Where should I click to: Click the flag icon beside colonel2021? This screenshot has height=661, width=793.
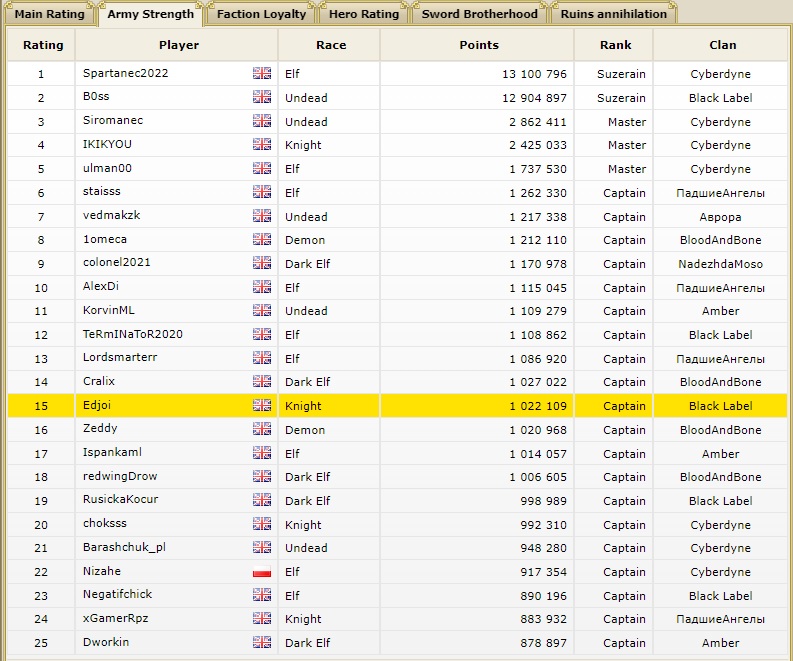(262, 264)
